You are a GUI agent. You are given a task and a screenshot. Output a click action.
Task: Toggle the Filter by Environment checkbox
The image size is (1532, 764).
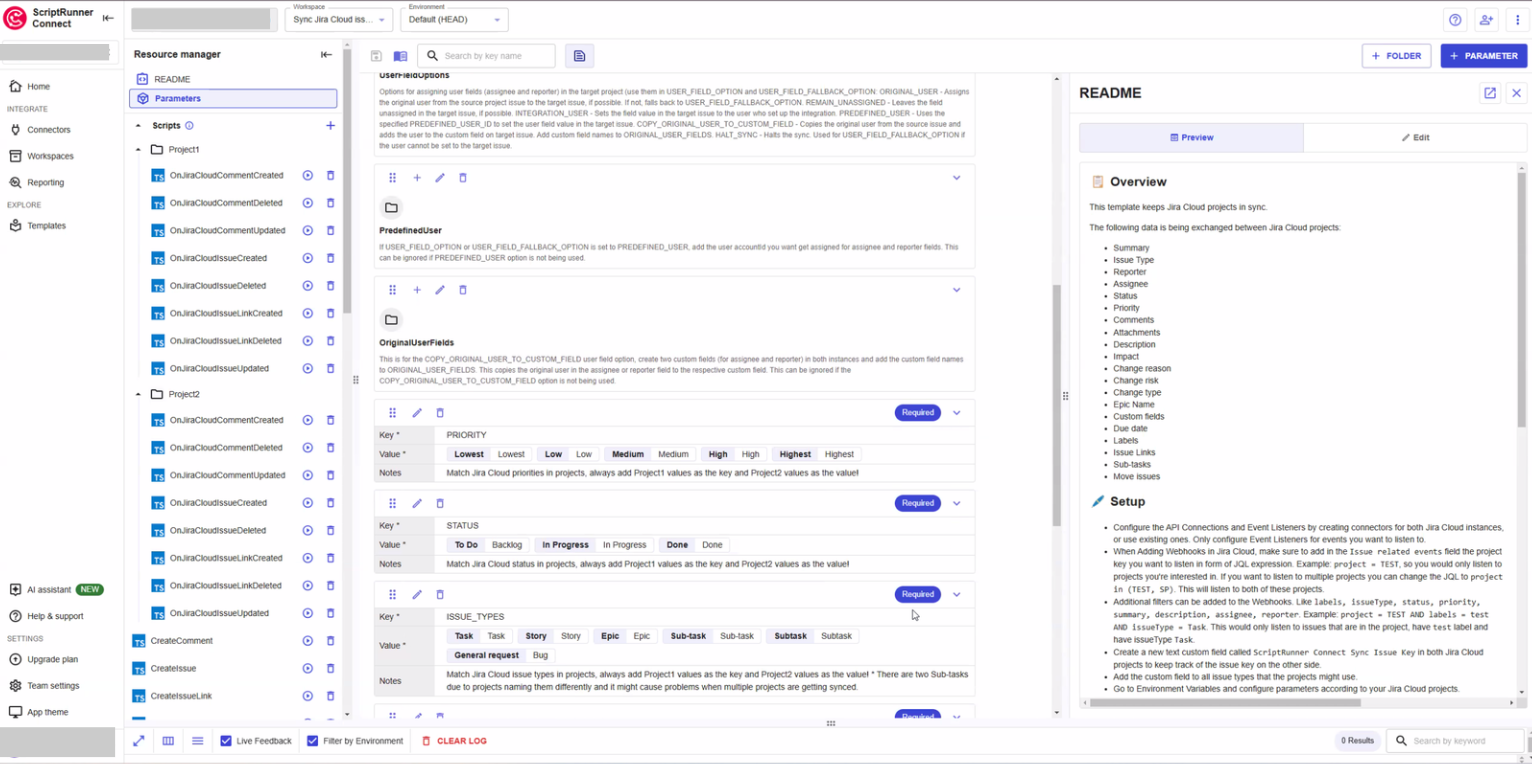coord(313,741)
